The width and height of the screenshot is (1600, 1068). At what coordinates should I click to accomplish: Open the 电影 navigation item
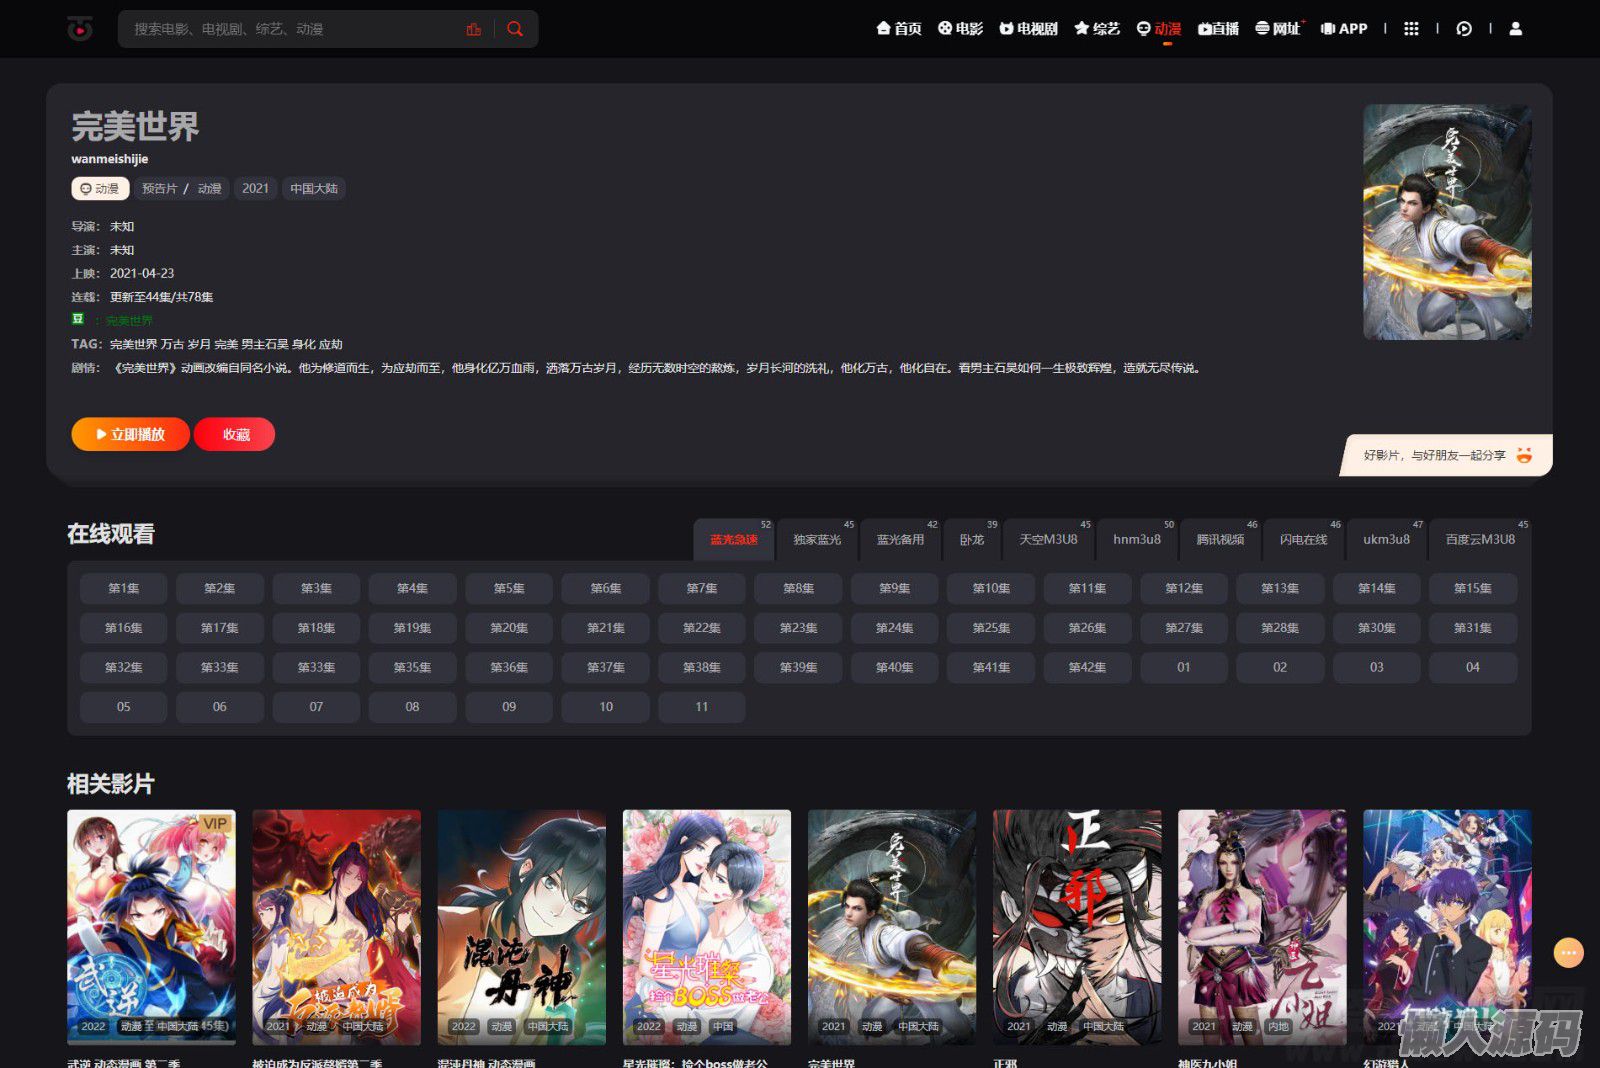pyautogui.click(x=961, y=29)
